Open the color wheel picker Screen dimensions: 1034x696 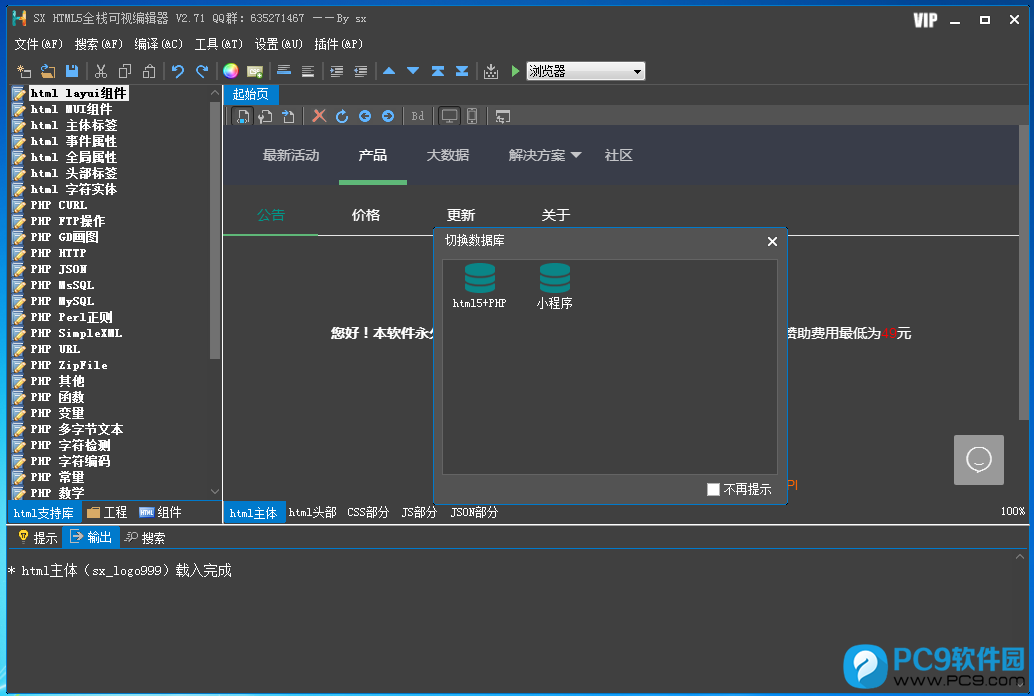tap(230, 71)
